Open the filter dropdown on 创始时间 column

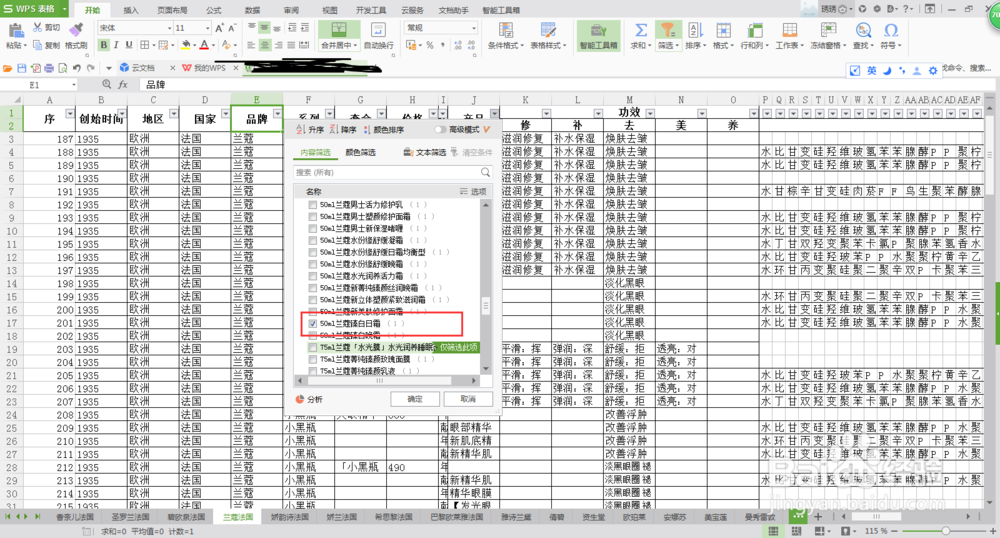click(x=122, y=114)
